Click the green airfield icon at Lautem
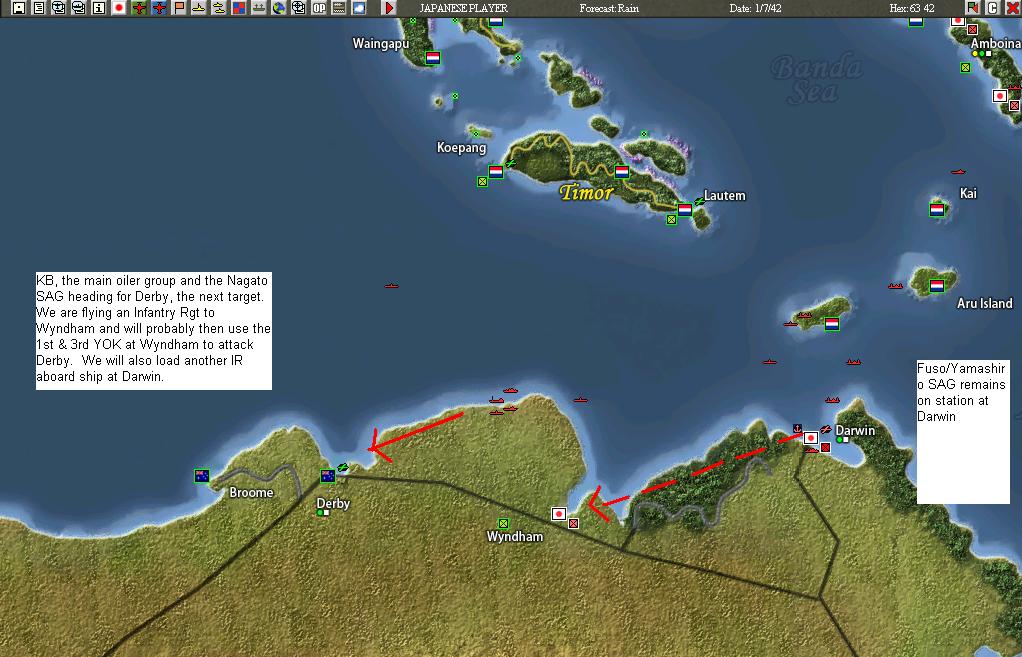 (699, 201)
